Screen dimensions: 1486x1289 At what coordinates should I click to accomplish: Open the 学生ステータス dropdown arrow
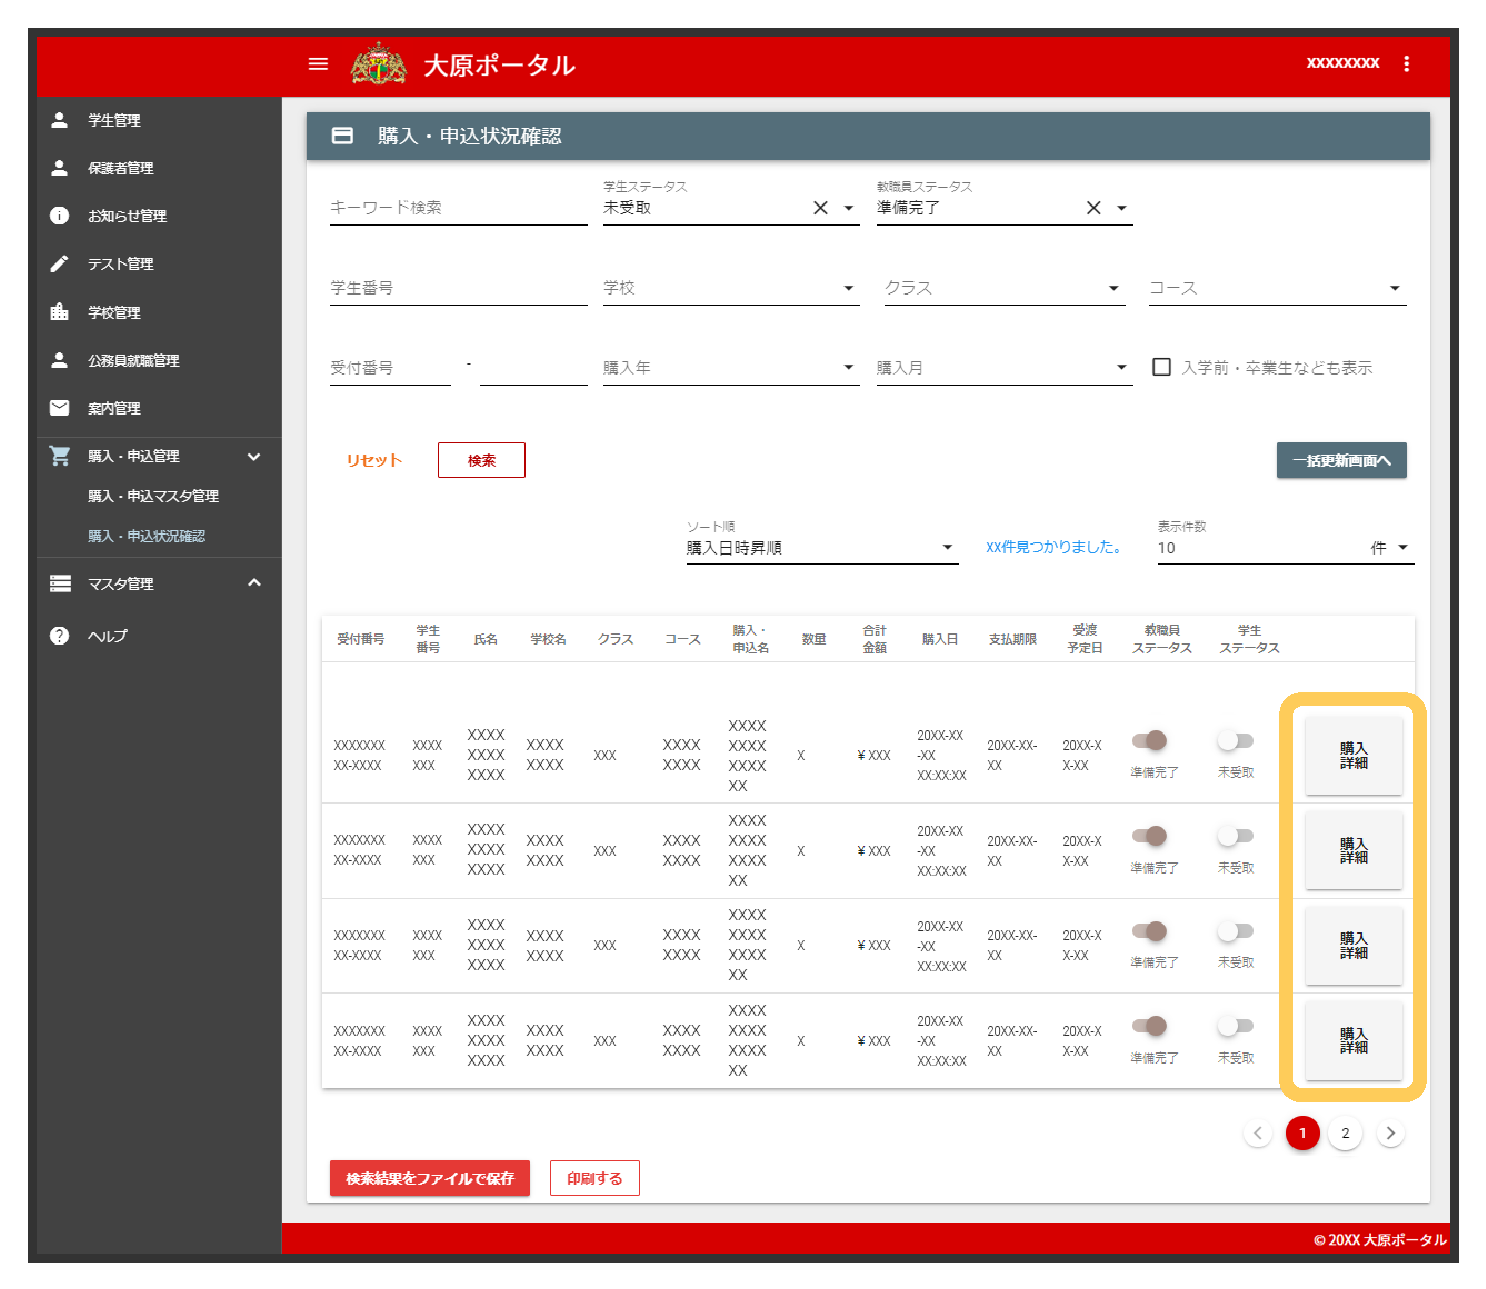849,208
